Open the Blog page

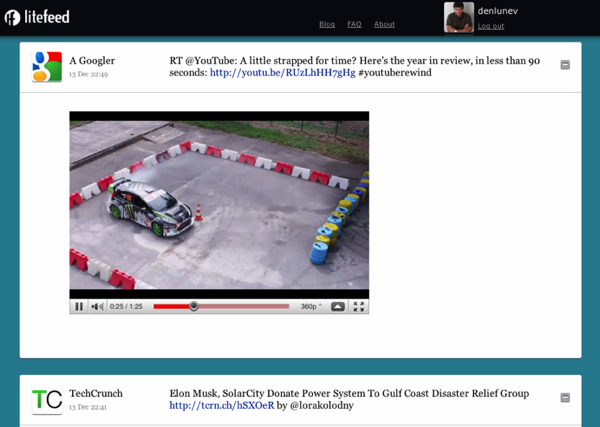pos(327,24)
